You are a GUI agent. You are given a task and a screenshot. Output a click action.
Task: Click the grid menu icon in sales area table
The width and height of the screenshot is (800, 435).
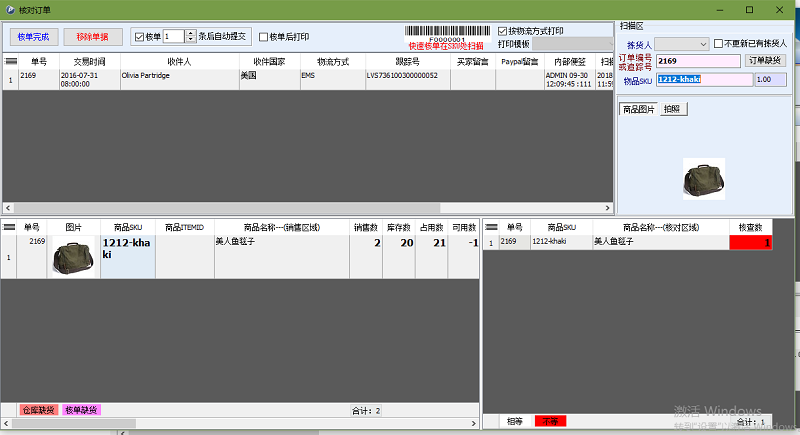(10, 227)
